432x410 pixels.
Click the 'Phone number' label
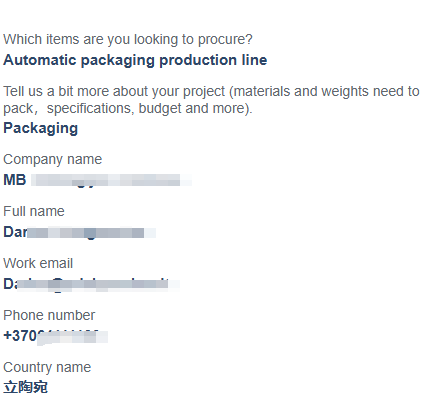coord(49,315)
